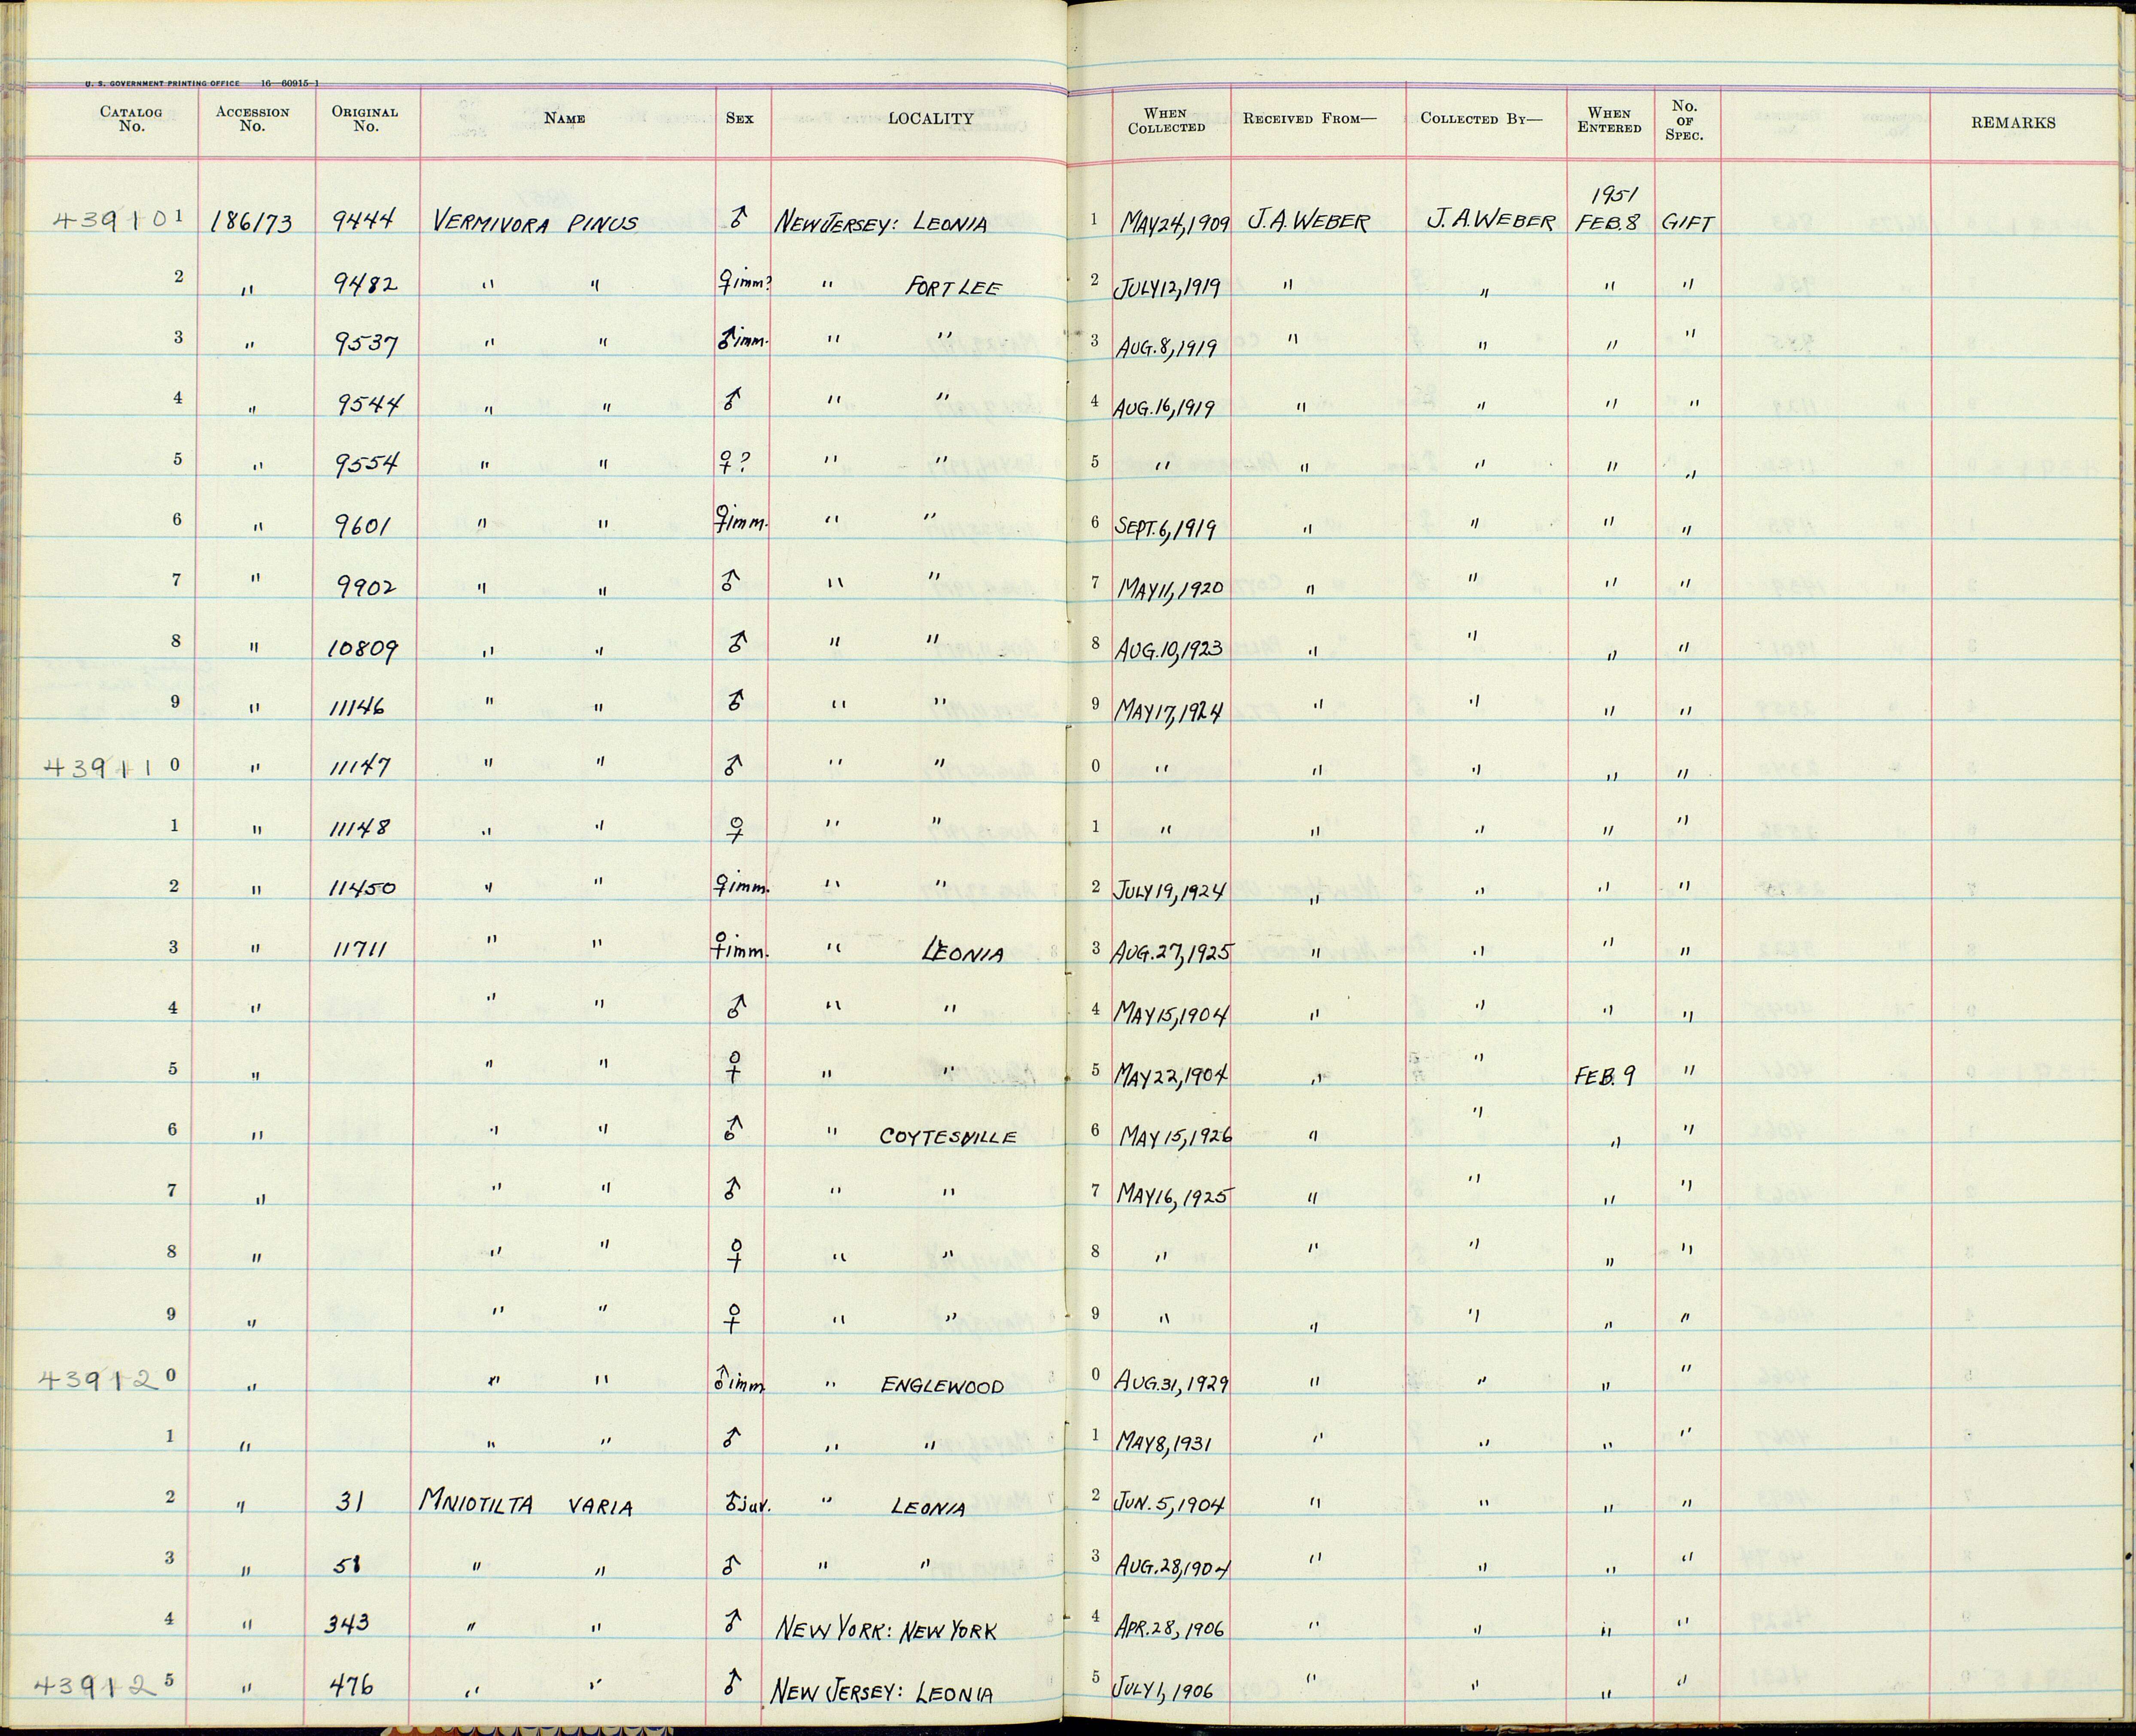Click date 'July 19, 1924'
Image resolution: width=2136 pixels, height=1736 pixels.
1170,888
